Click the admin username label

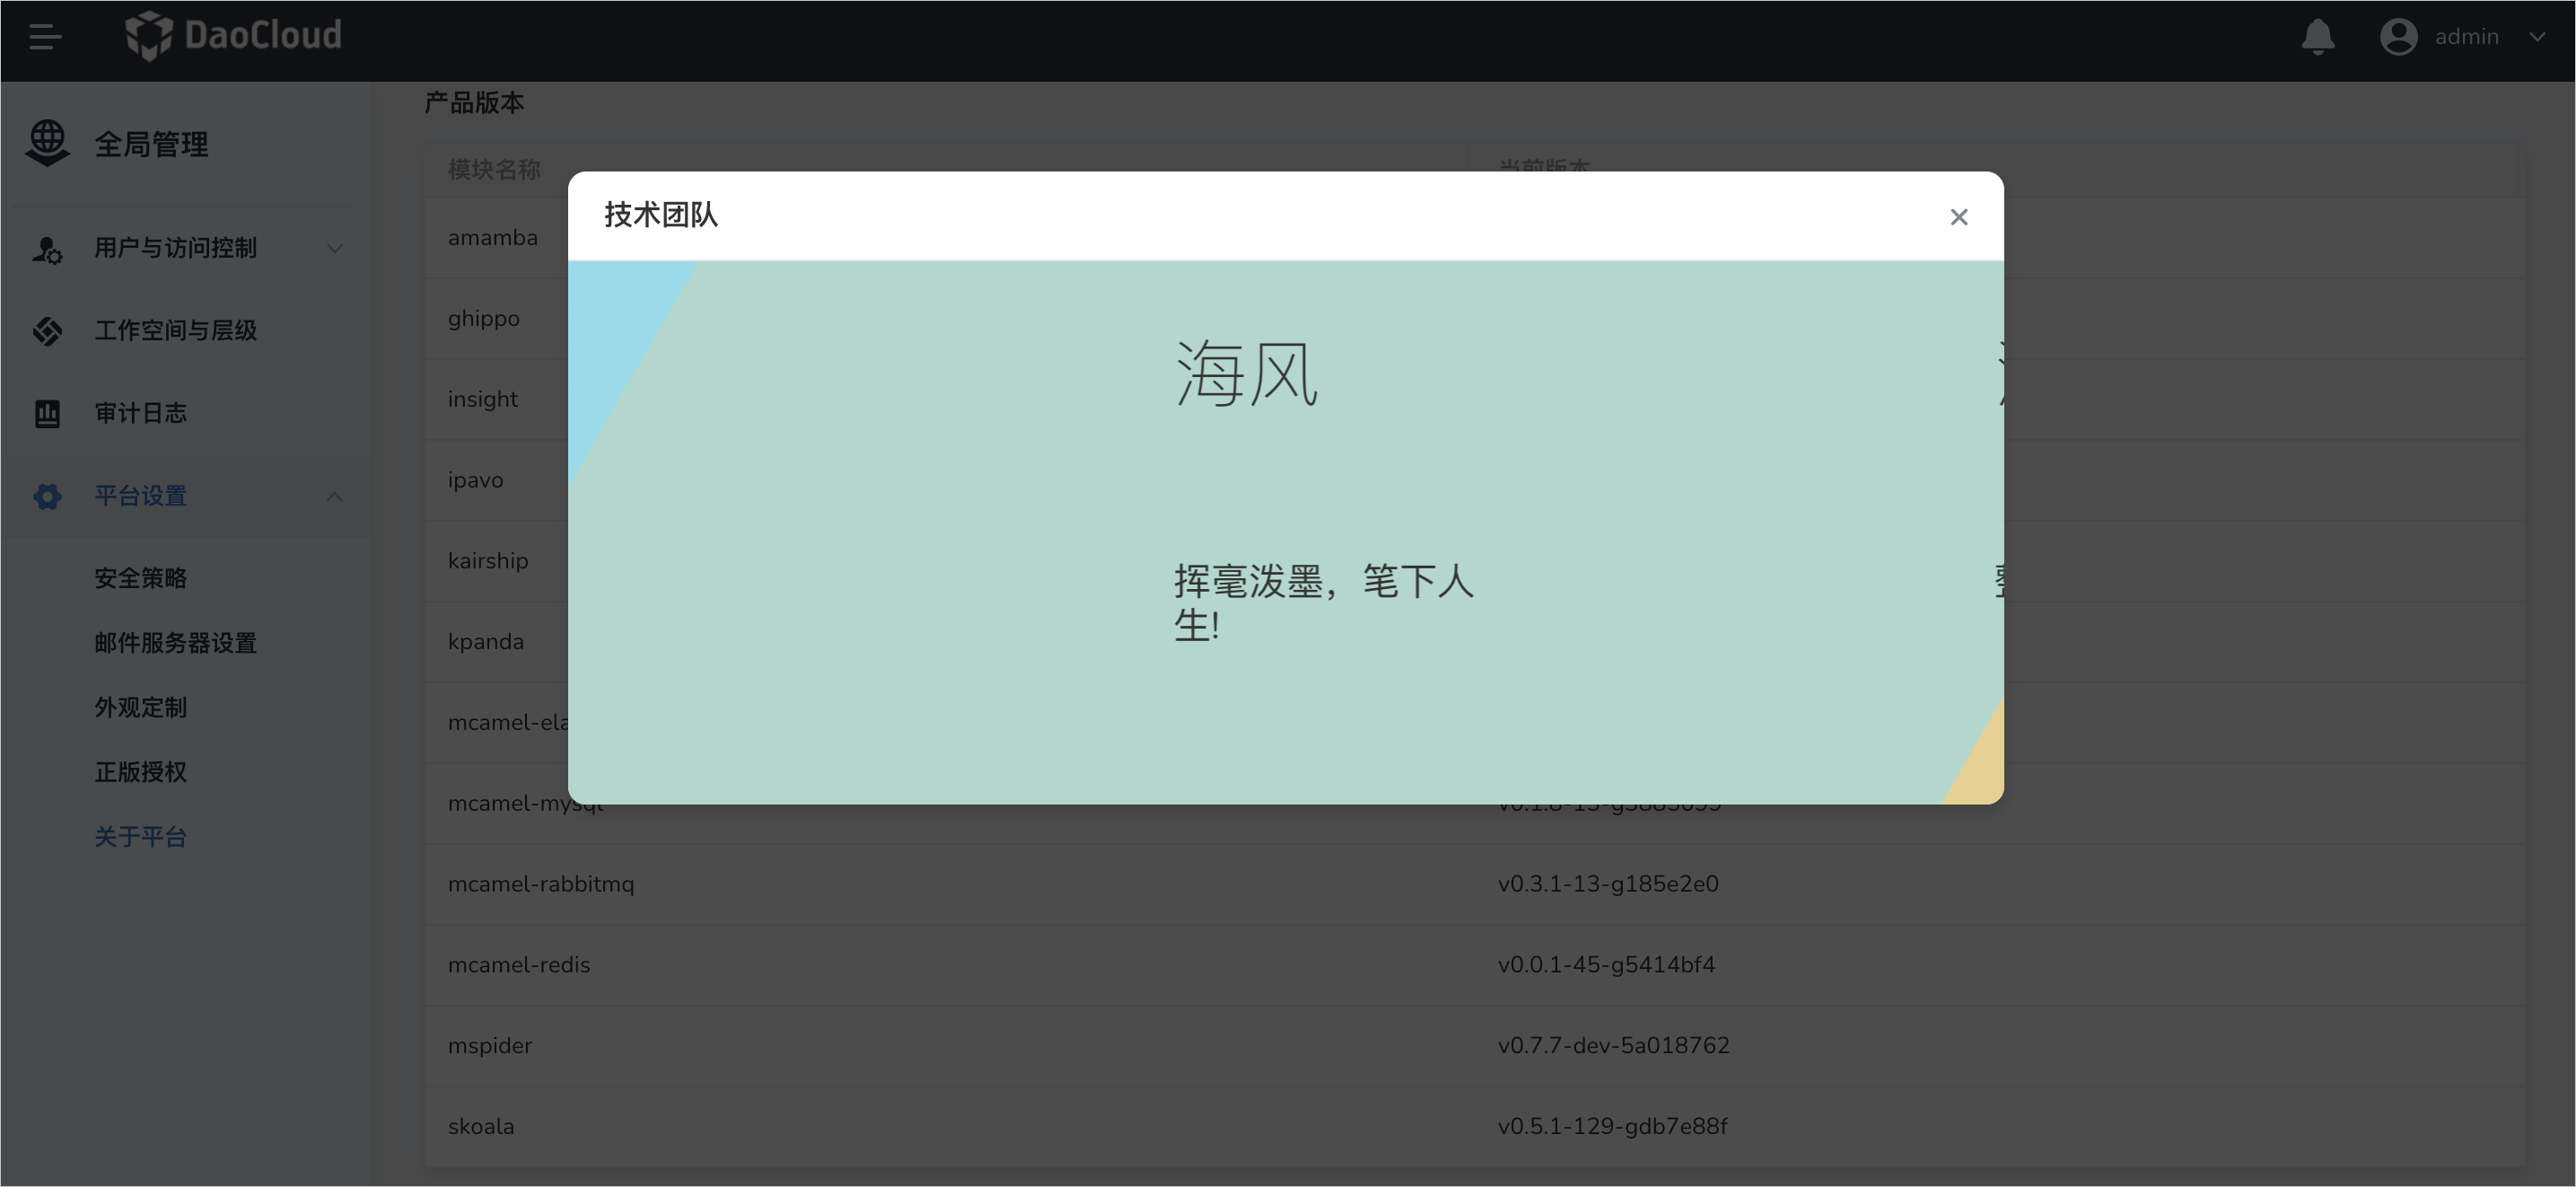2466,37
